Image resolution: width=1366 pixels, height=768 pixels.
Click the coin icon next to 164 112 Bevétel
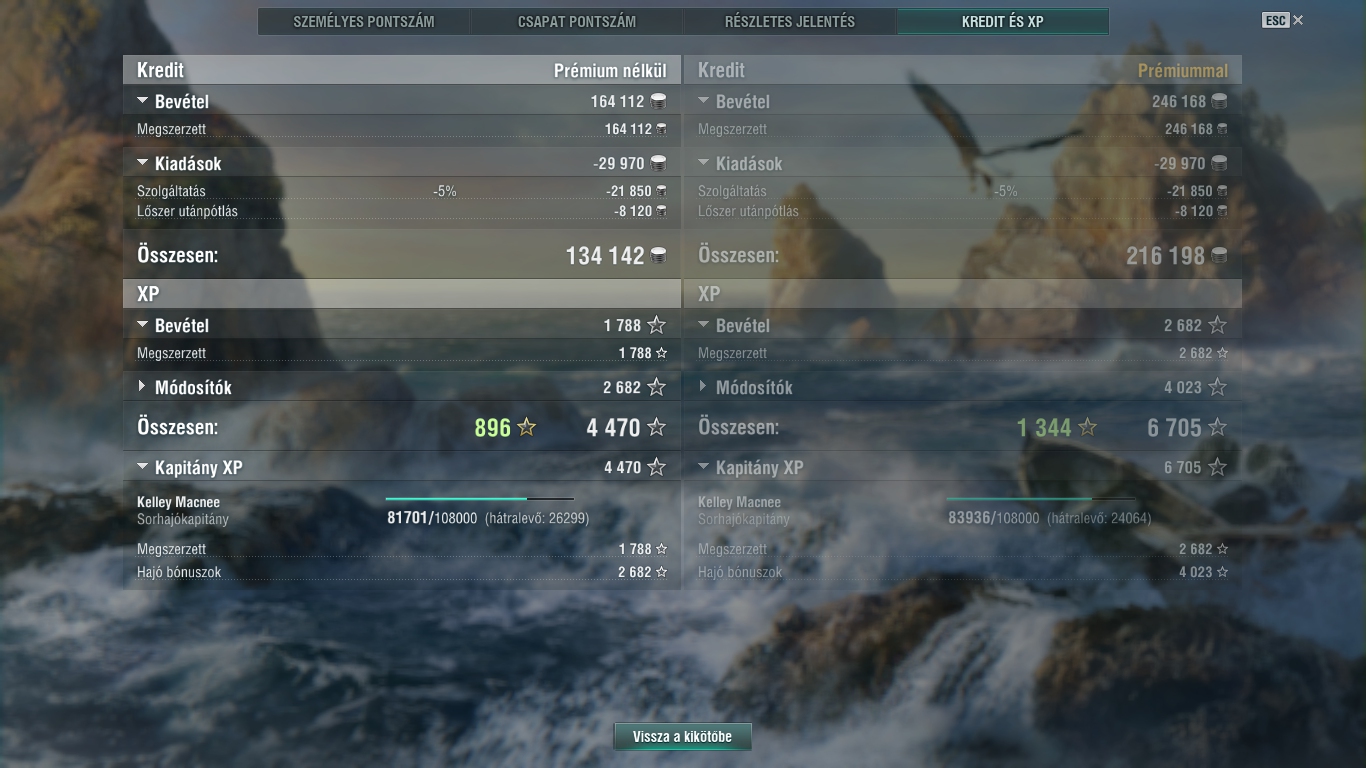pyautogui.click(x=658, y=101)
